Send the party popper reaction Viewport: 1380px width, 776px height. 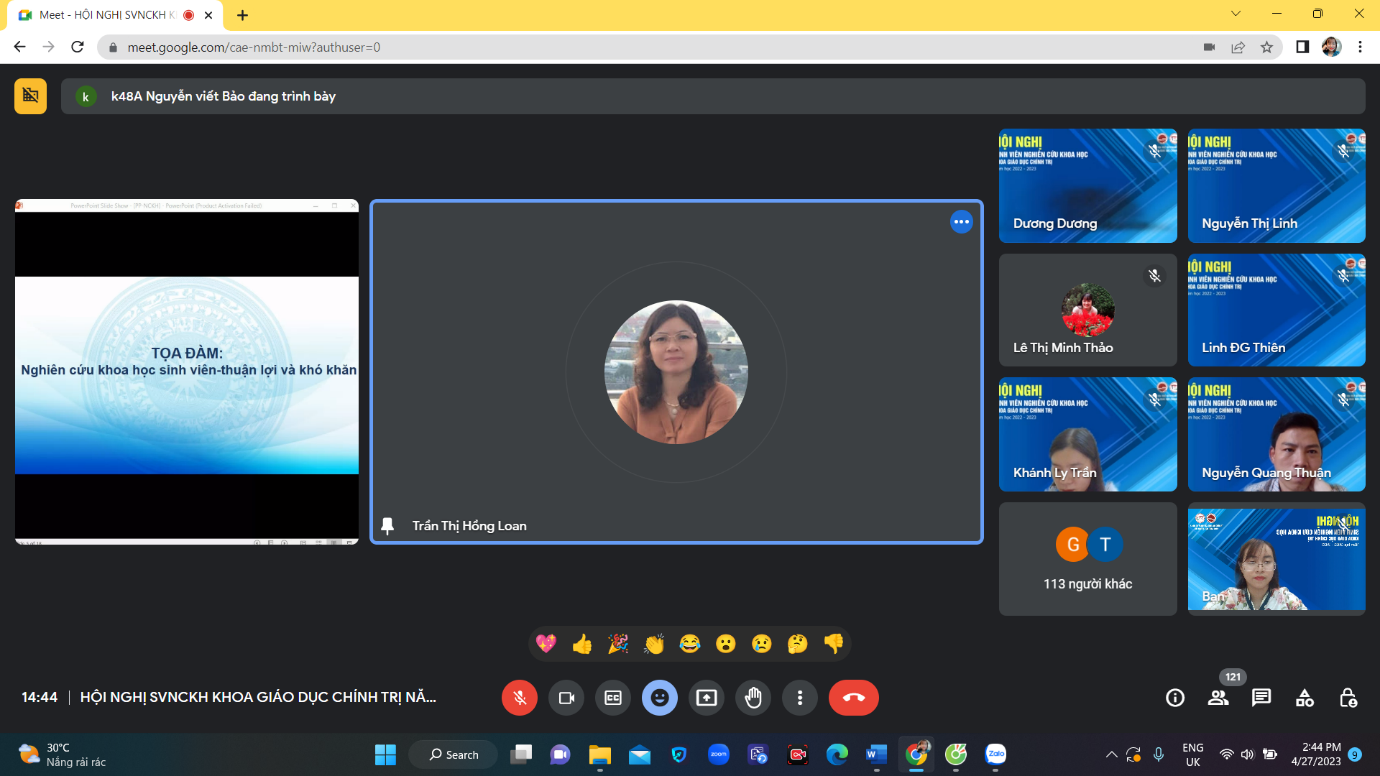click(618, 644)
